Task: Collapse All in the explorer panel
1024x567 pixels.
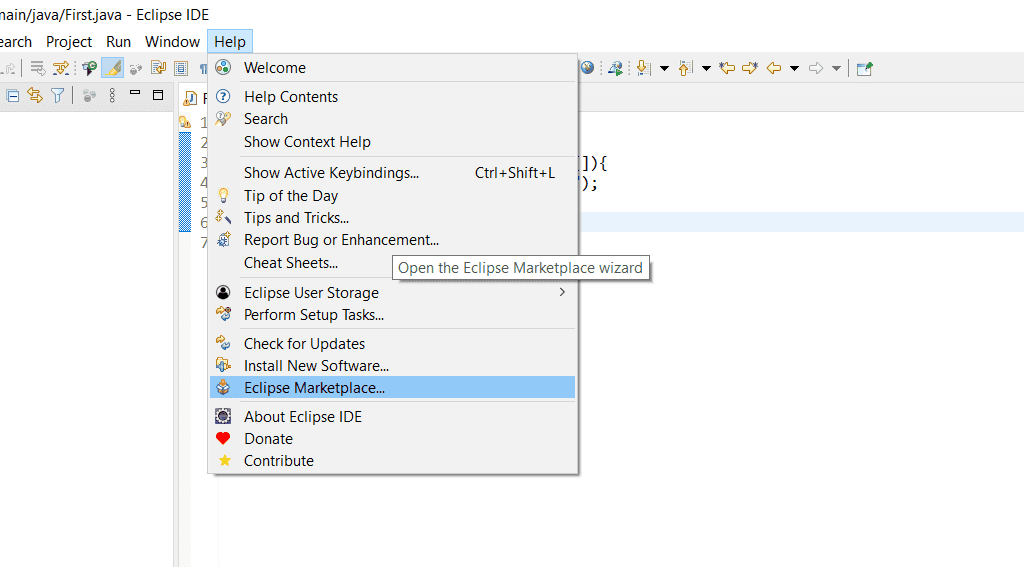Action: (x=12, y=96)
